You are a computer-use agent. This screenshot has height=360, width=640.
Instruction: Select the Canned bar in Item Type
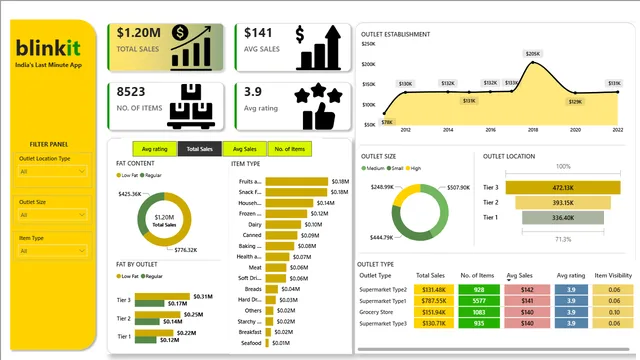tap(281, 235)
